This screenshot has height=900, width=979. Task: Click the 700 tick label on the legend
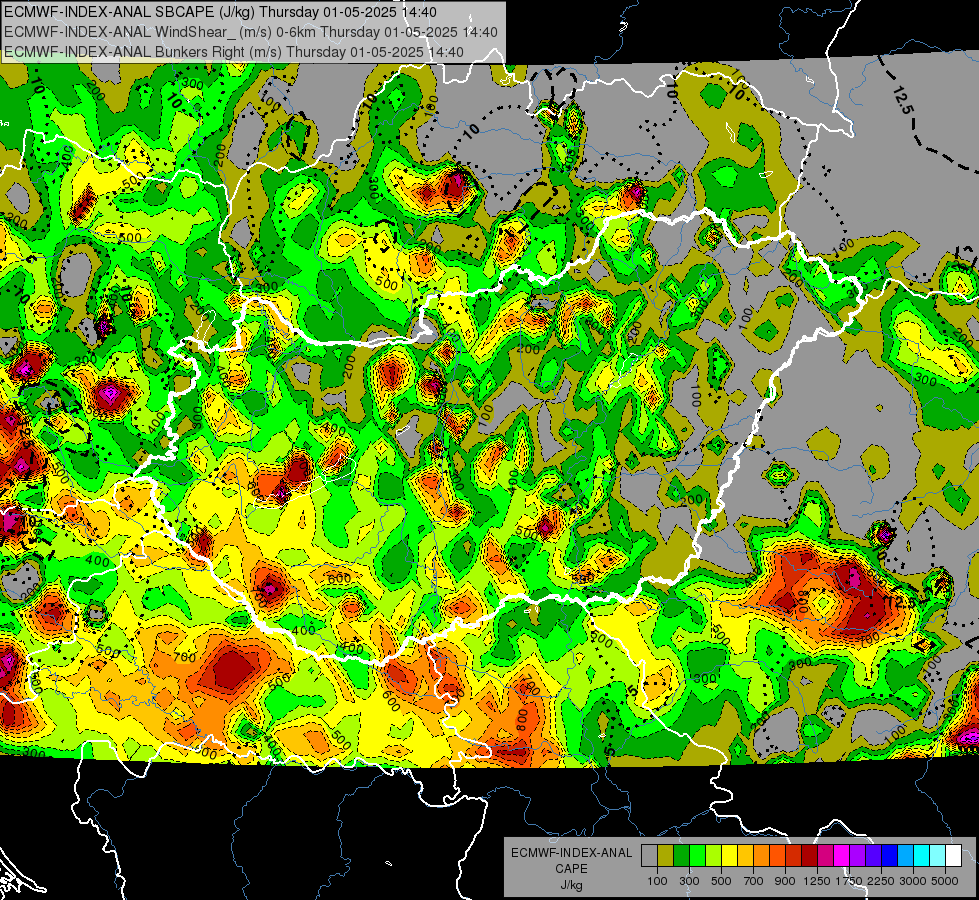[754, 881]
